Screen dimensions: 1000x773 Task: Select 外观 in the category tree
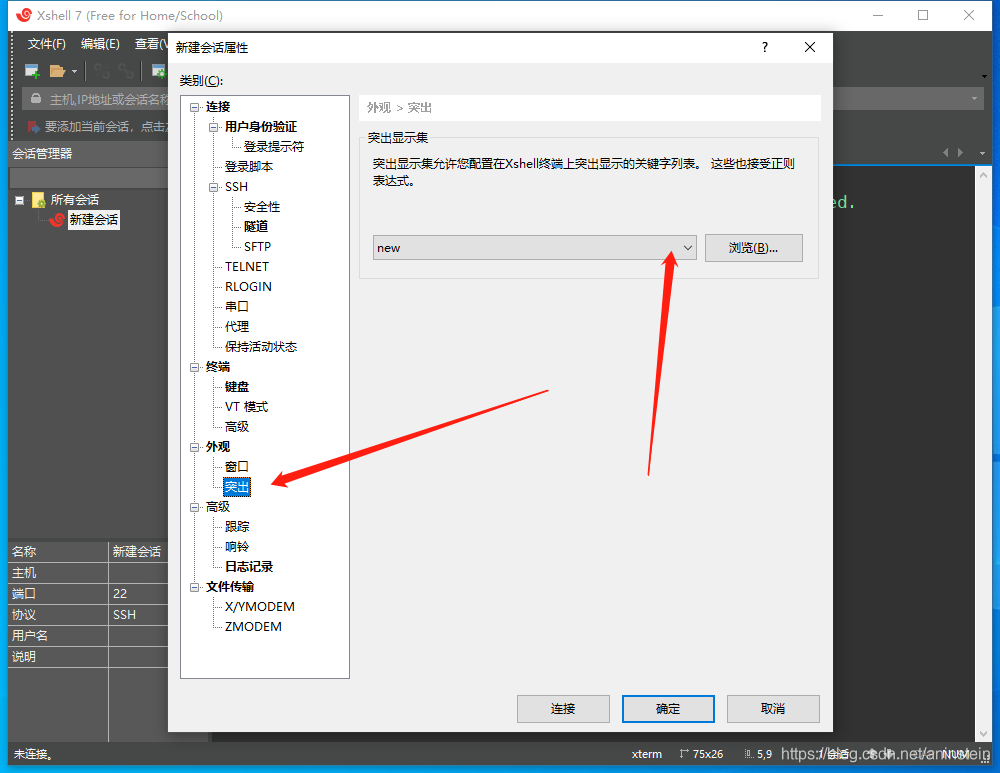point(217,446)
